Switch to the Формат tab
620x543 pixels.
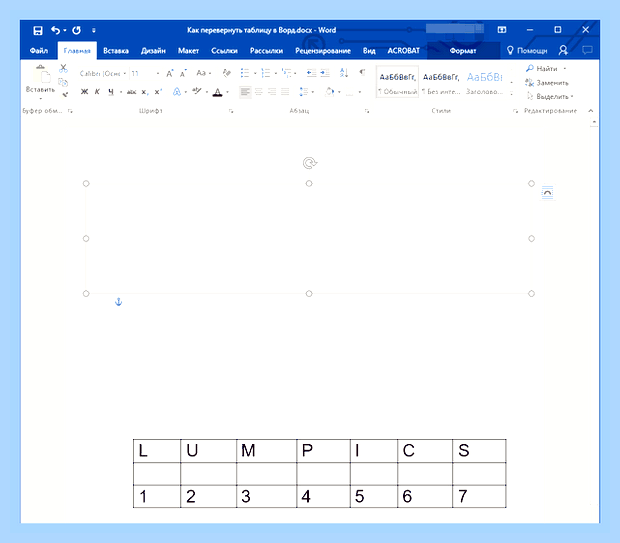click(x=463, y=51)
